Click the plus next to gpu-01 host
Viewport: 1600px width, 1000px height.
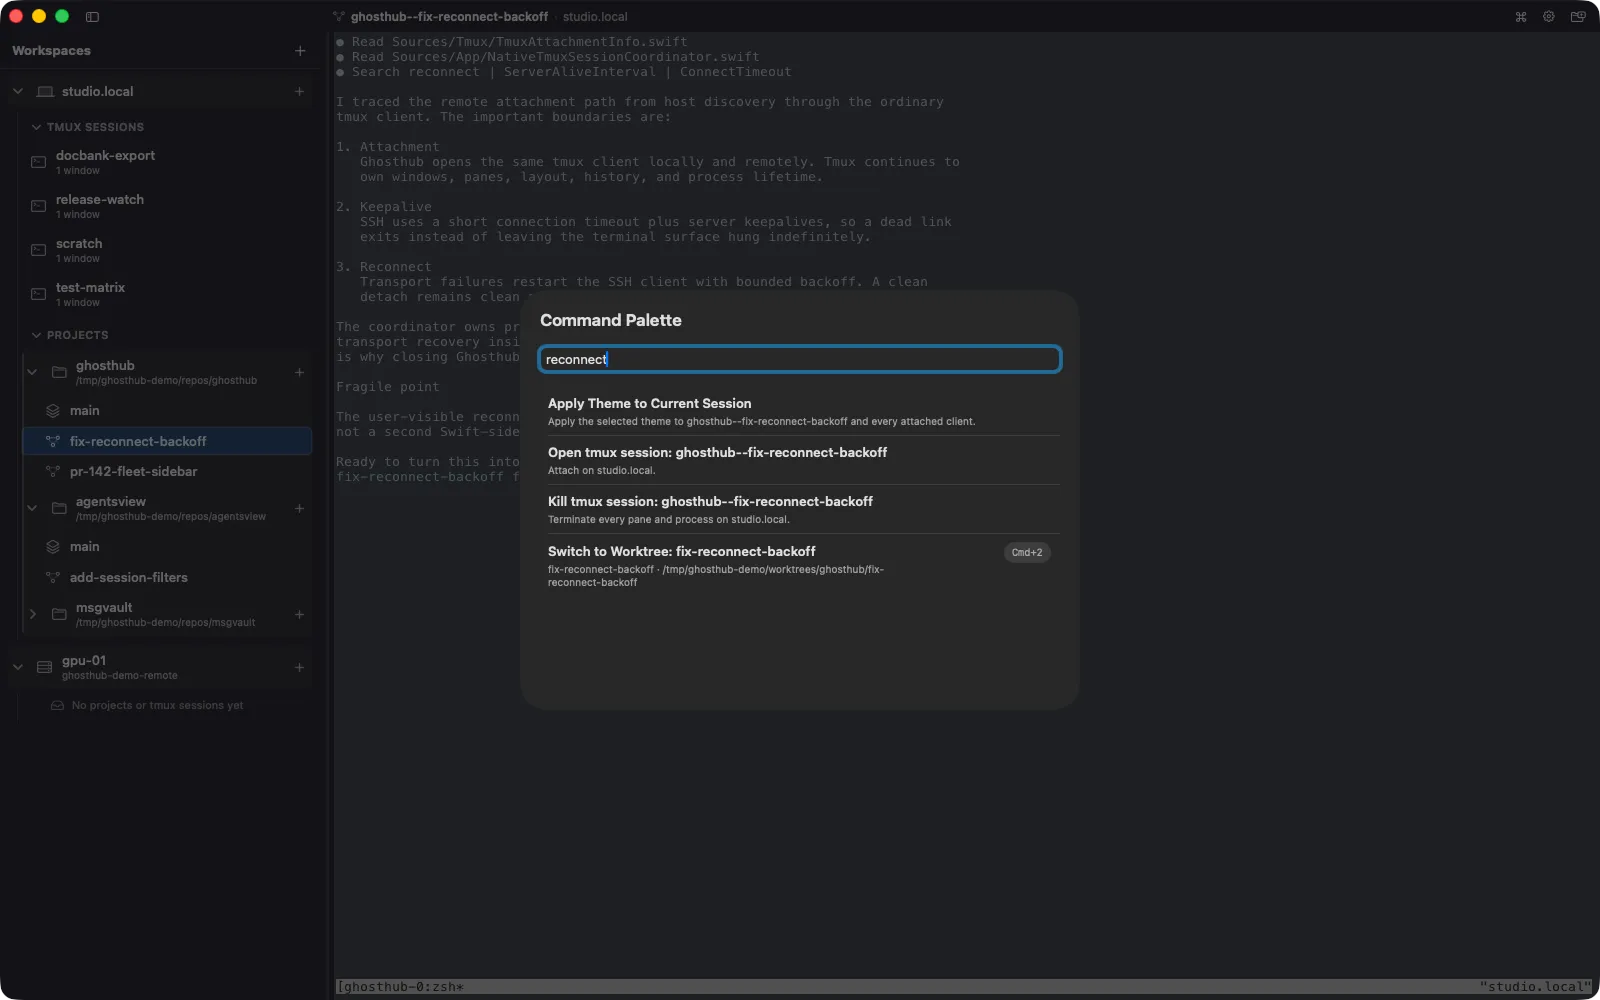pyautogui.click(x=299, y=667)
